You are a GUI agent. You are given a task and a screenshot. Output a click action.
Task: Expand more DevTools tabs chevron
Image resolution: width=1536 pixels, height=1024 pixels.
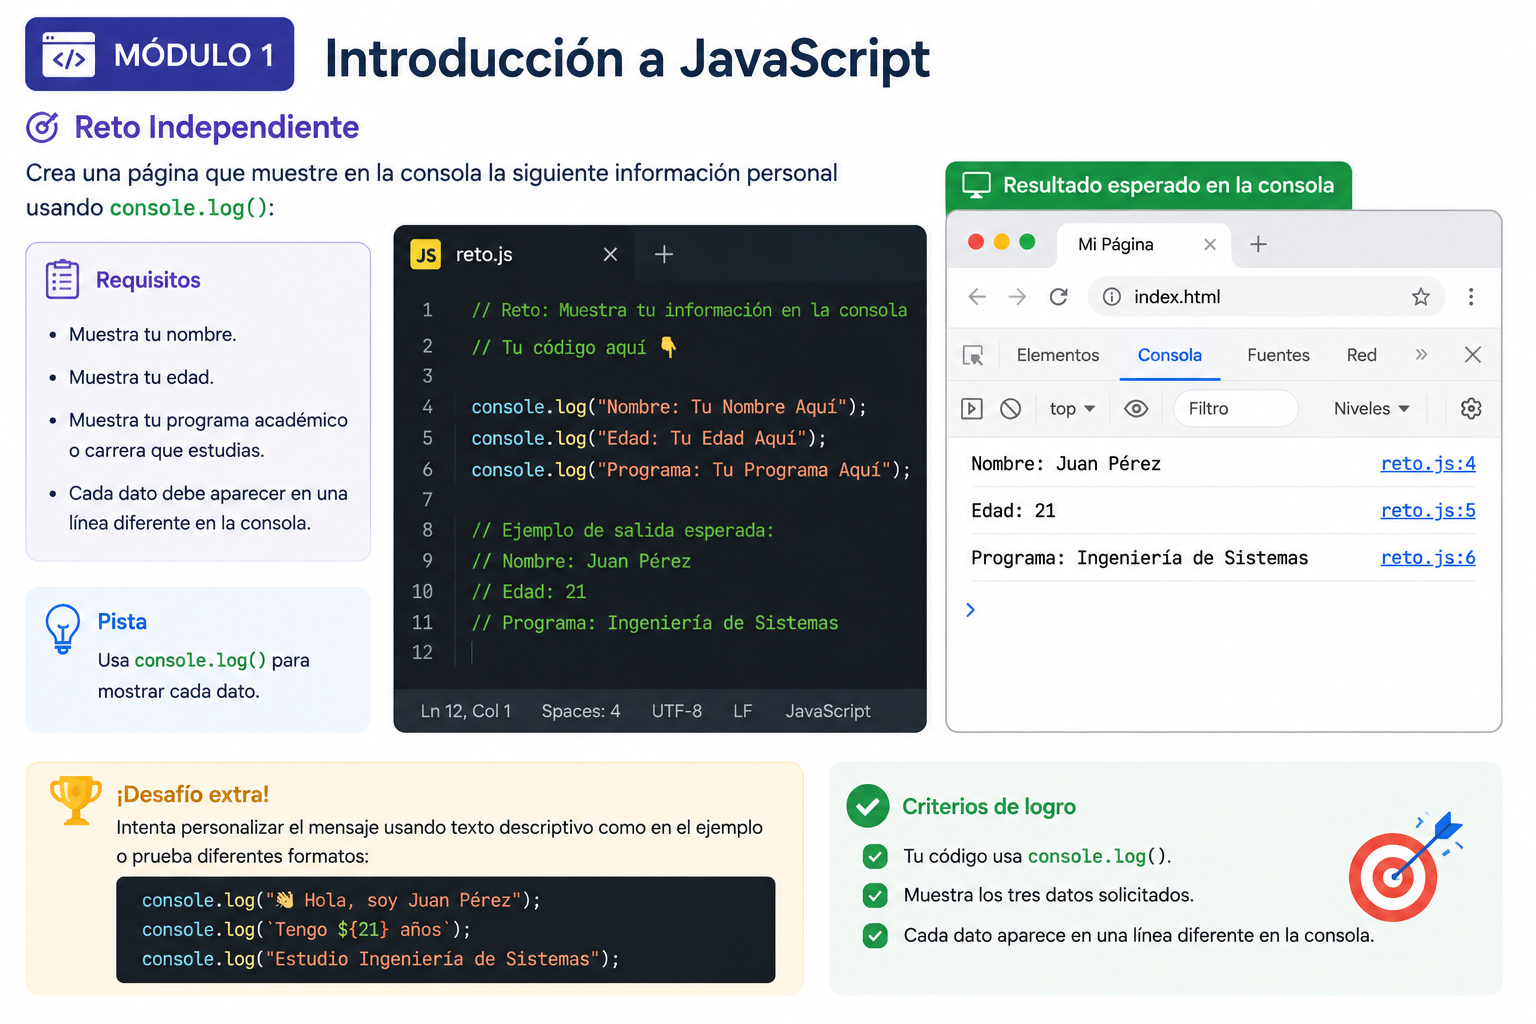[x=1421, y=355]
